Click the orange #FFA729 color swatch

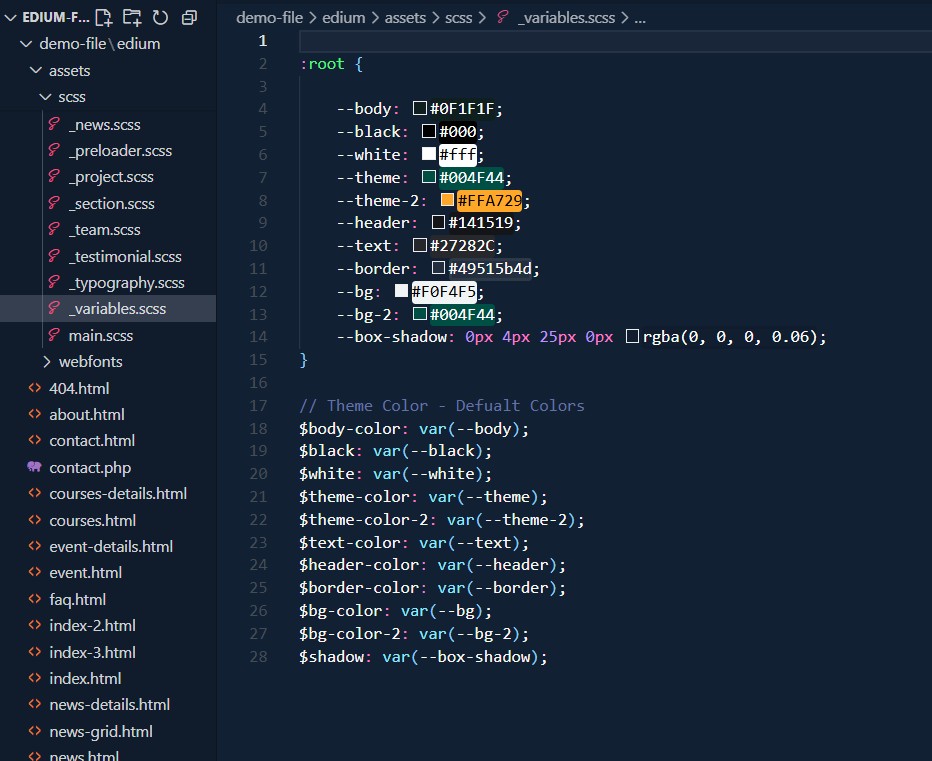tap(447, 200)
